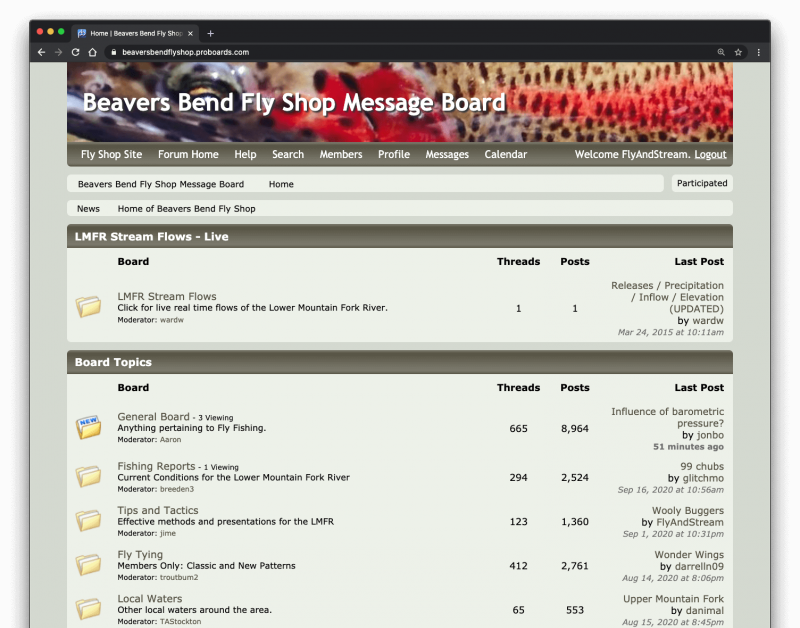Open the browser's three-dot menu
Image resolution: width=800 pixels, height=628 pixels.
click(x=760, y=52)
